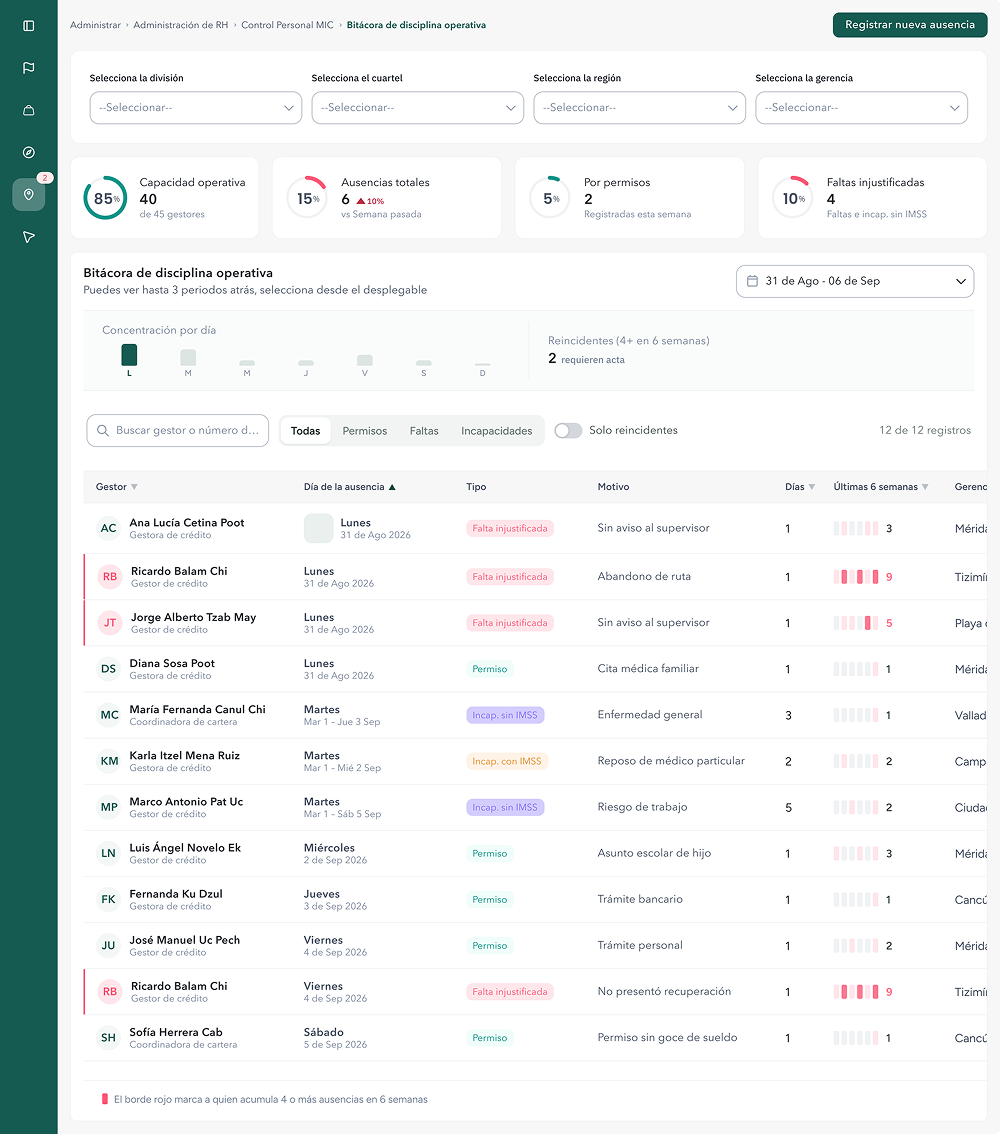Screen dimensions: 1000x1134
Task: Open the Selecciona el cuartel dropdown
Action: tap(418, 108)
